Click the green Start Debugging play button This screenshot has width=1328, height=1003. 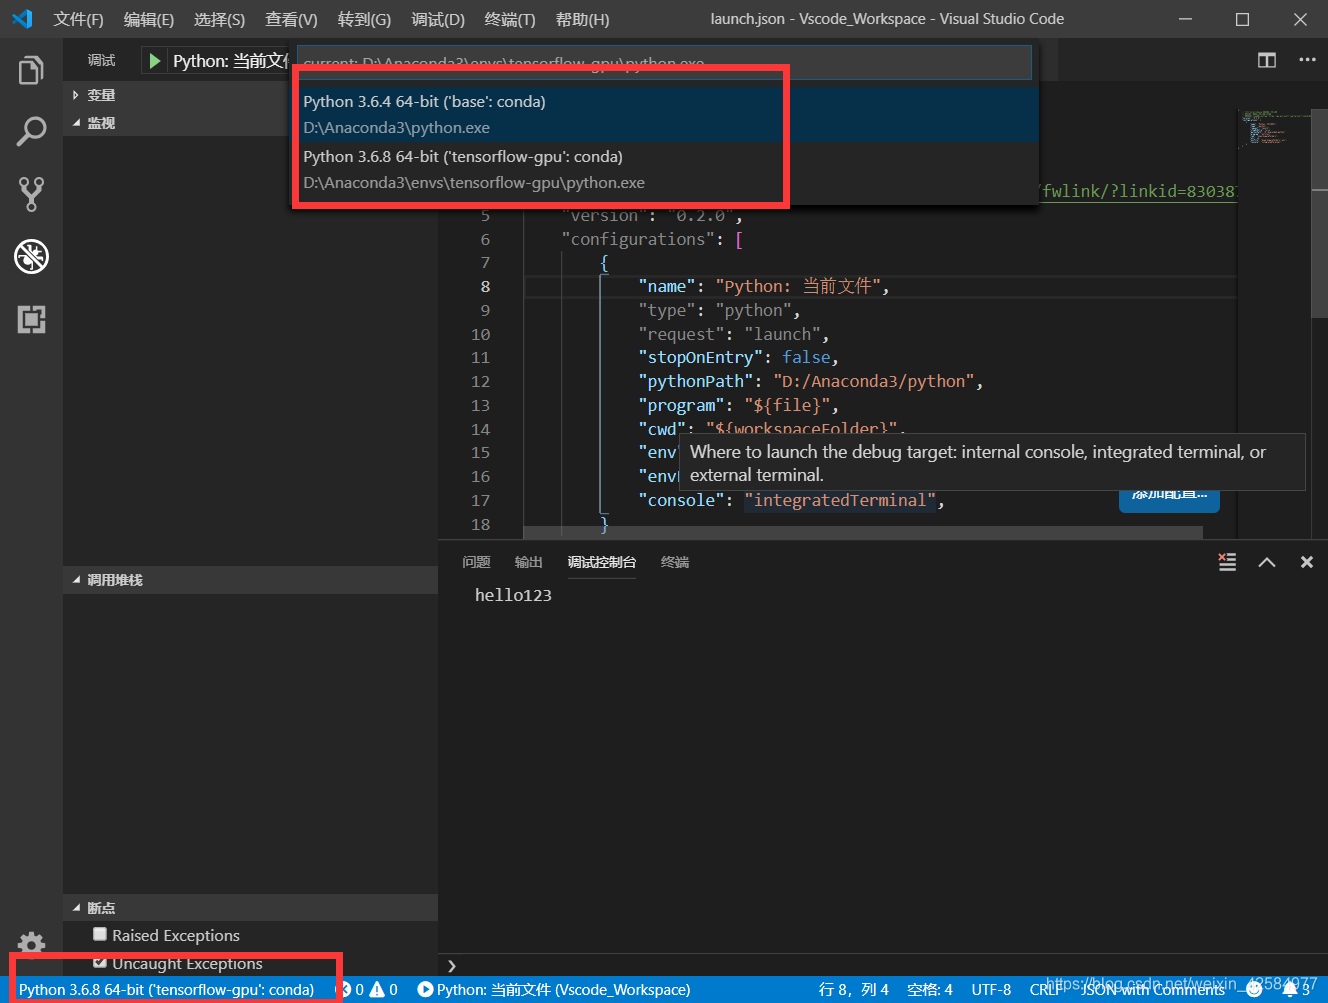tap(154, 60)
